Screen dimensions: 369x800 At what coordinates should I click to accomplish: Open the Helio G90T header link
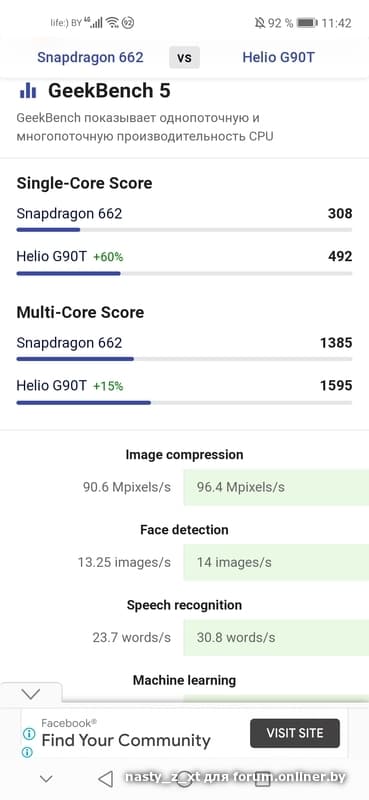278,57
